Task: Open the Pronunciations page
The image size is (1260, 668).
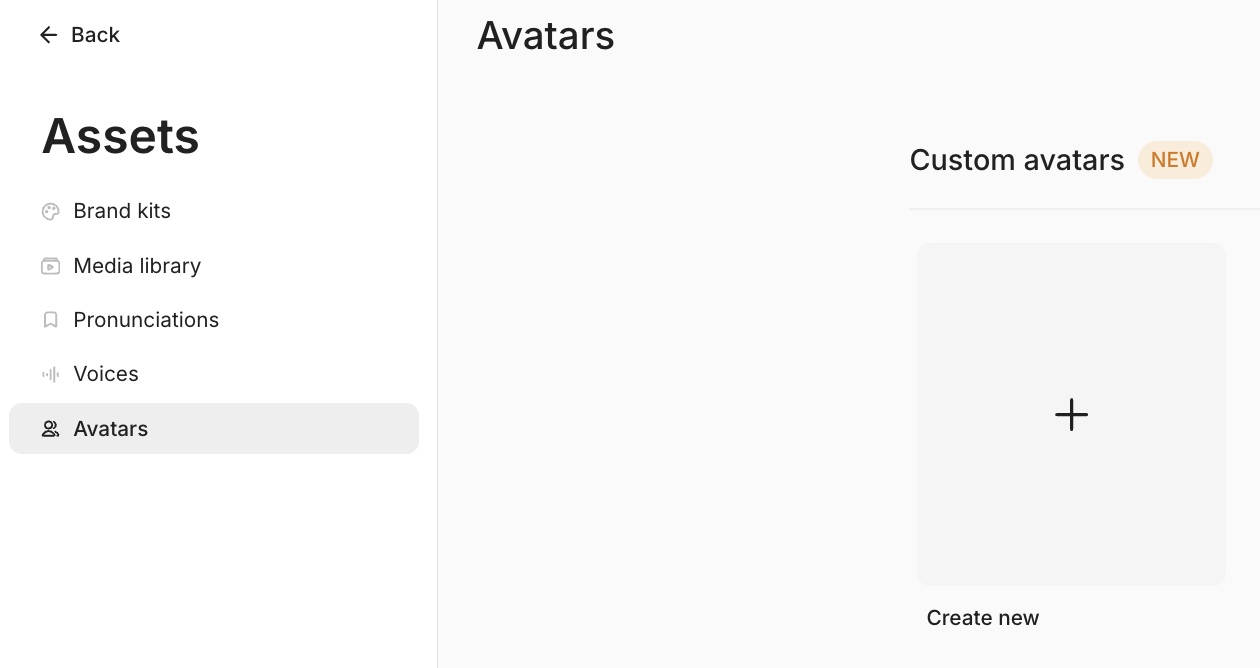Action: (146, 320)
